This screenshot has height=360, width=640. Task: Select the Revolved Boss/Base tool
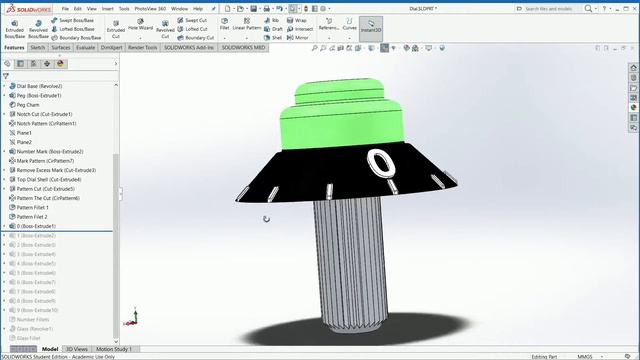click(x=38, y=29)
